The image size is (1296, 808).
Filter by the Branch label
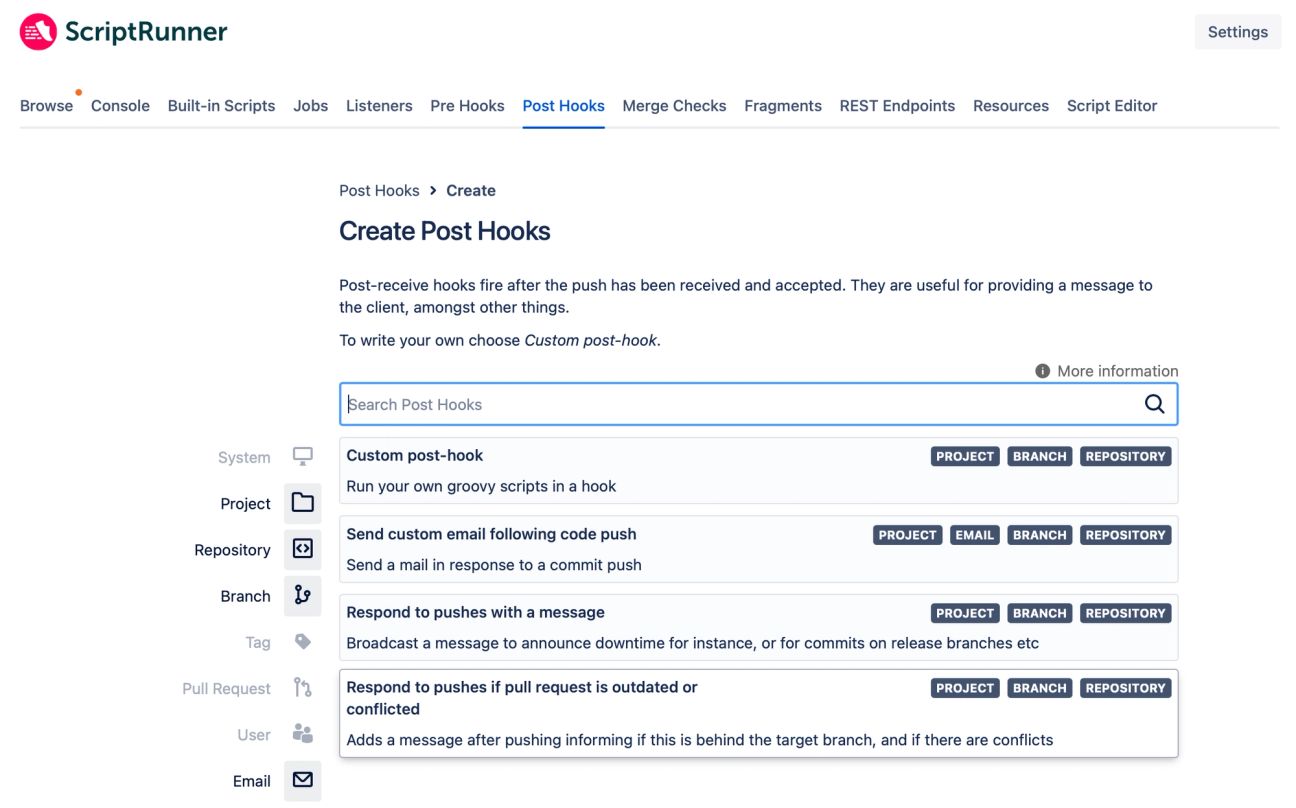point(245,596)
